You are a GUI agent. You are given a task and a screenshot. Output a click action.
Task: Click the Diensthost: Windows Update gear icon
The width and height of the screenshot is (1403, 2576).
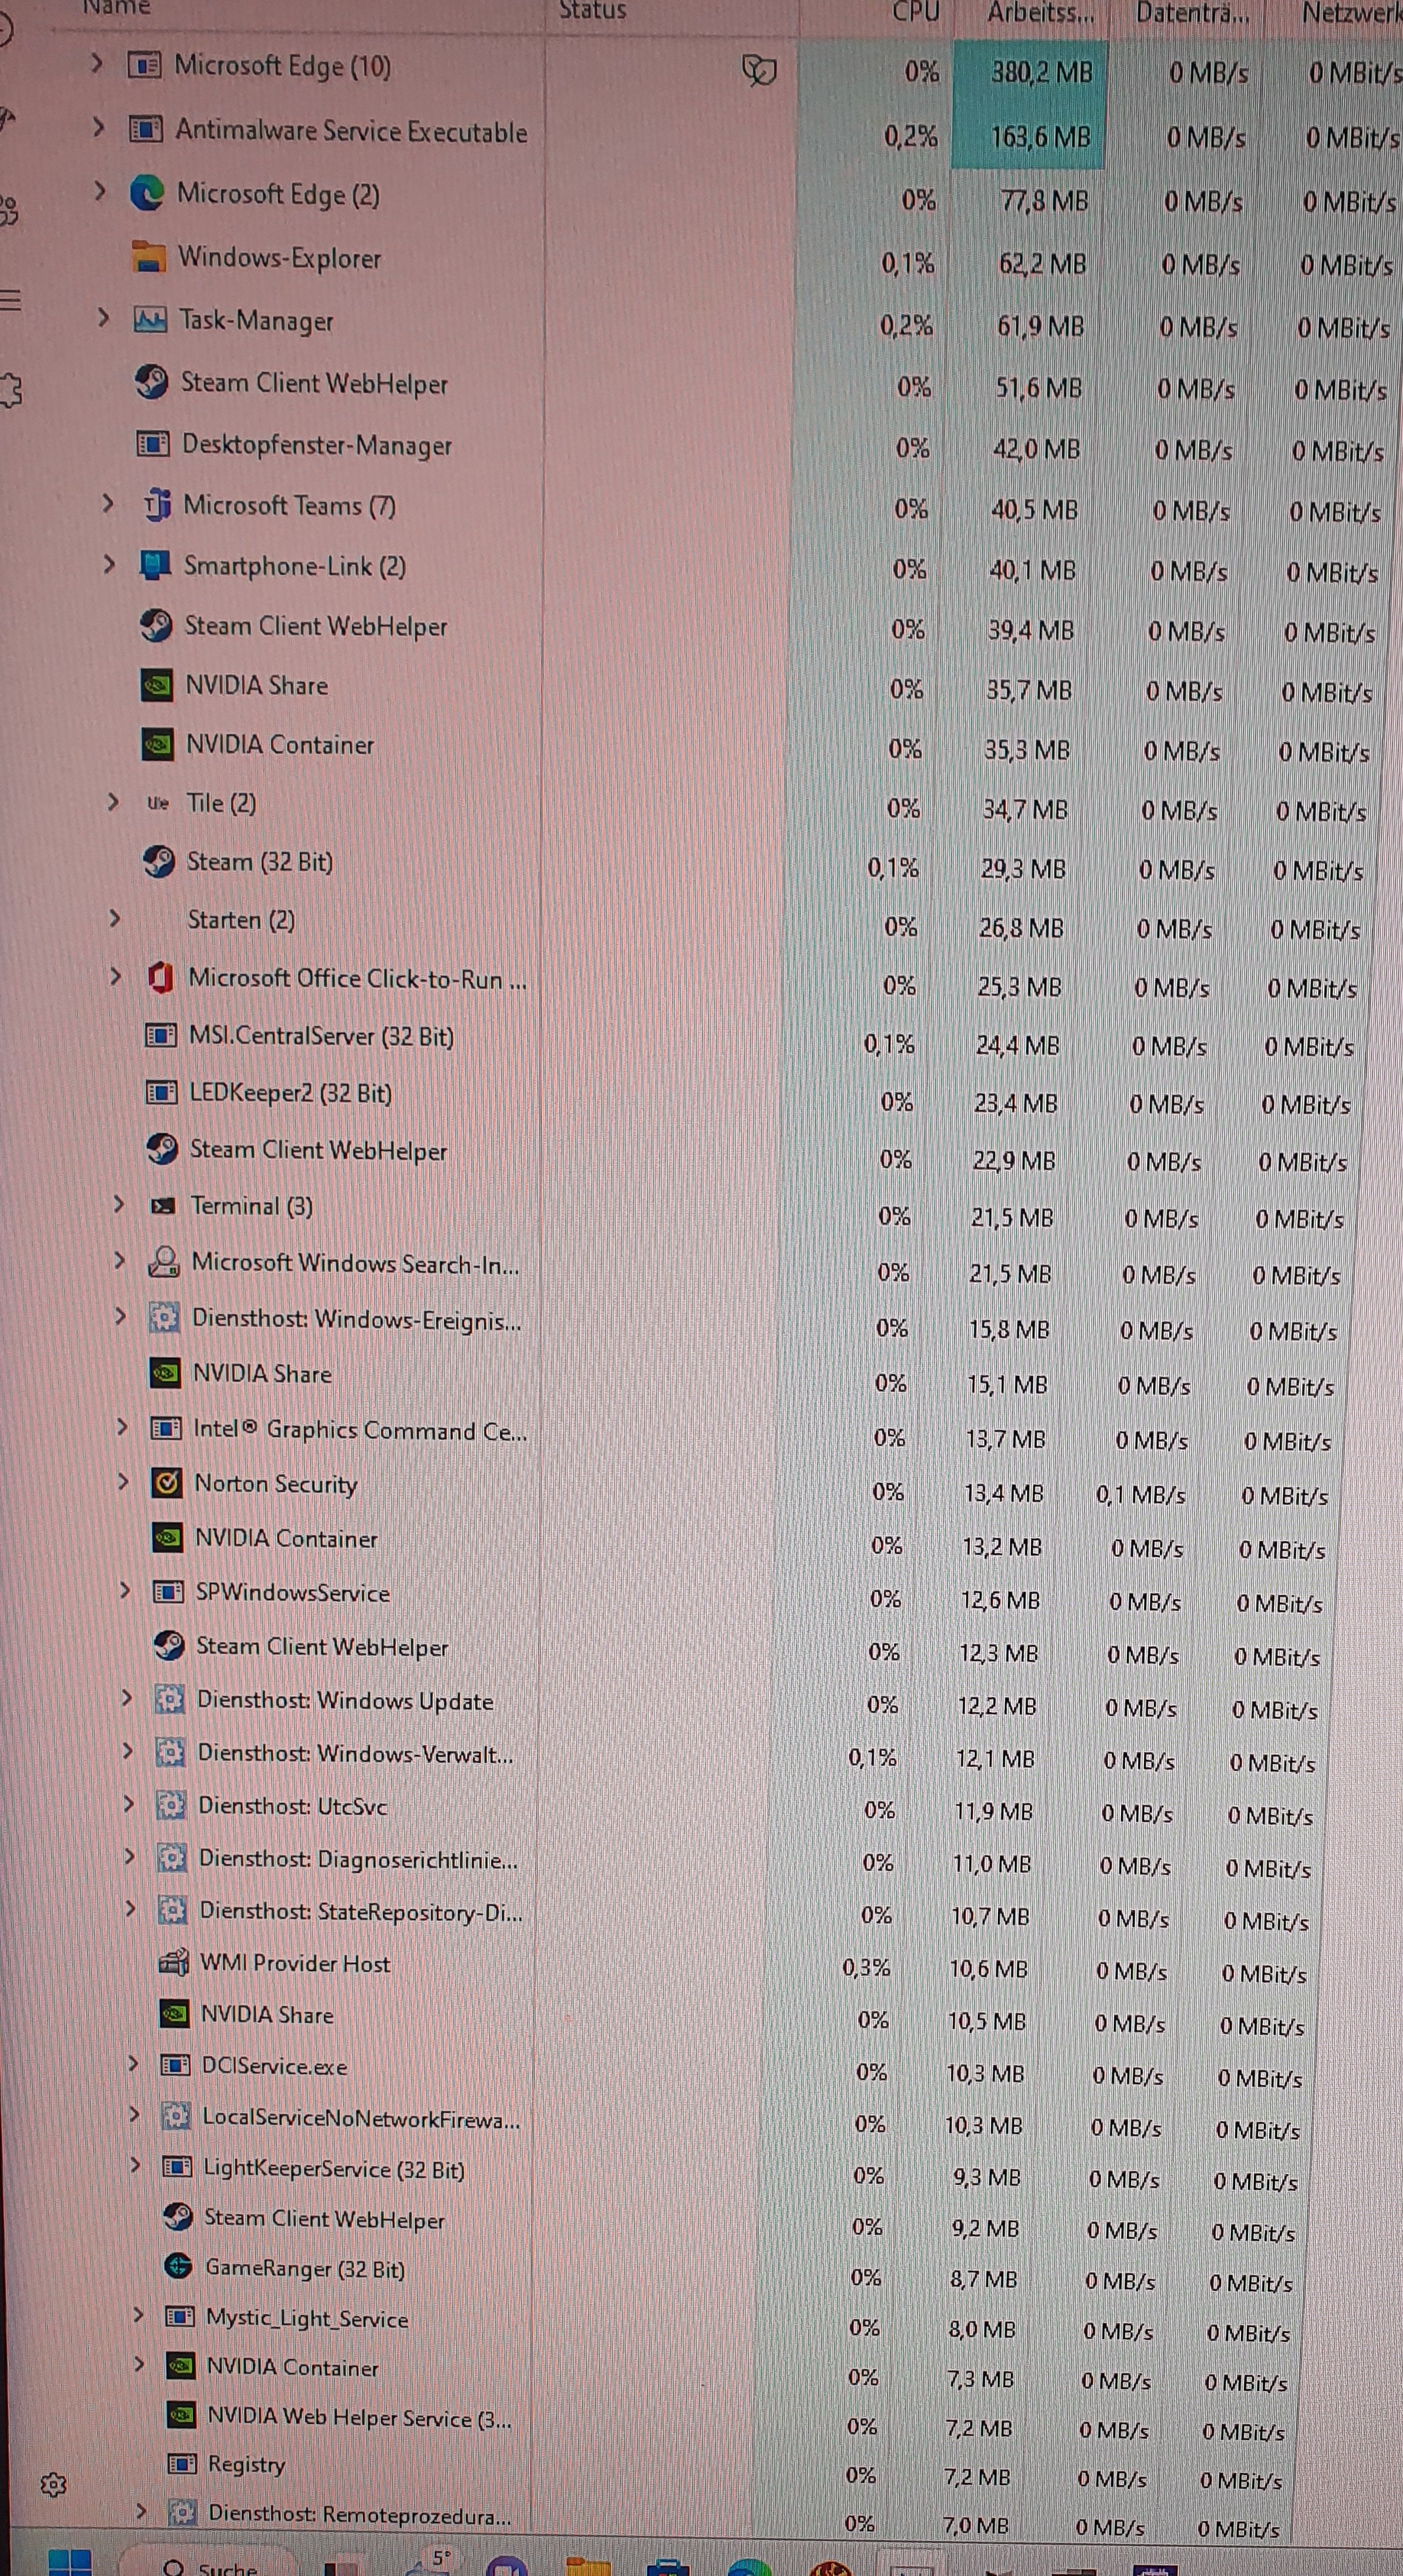[x=169, y=1698]
